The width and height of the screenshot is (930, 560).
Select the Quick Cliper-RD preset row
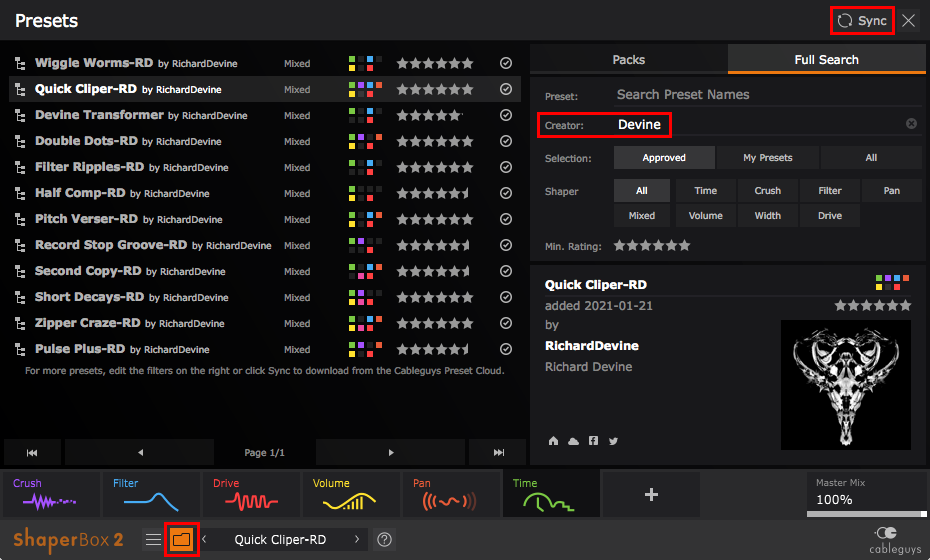(265, 89)
